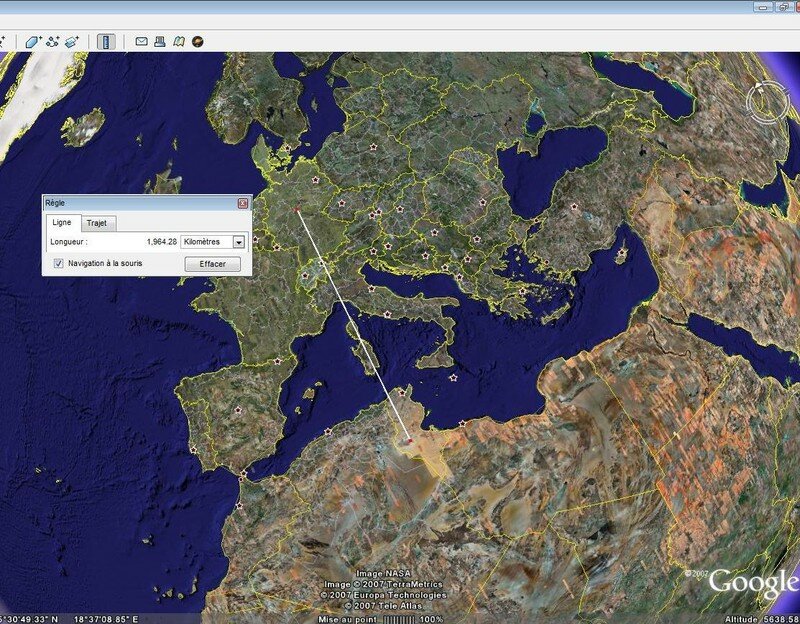Click the Add Path toolbar icon
Screen dimensions: 800x624
(53, 42)
